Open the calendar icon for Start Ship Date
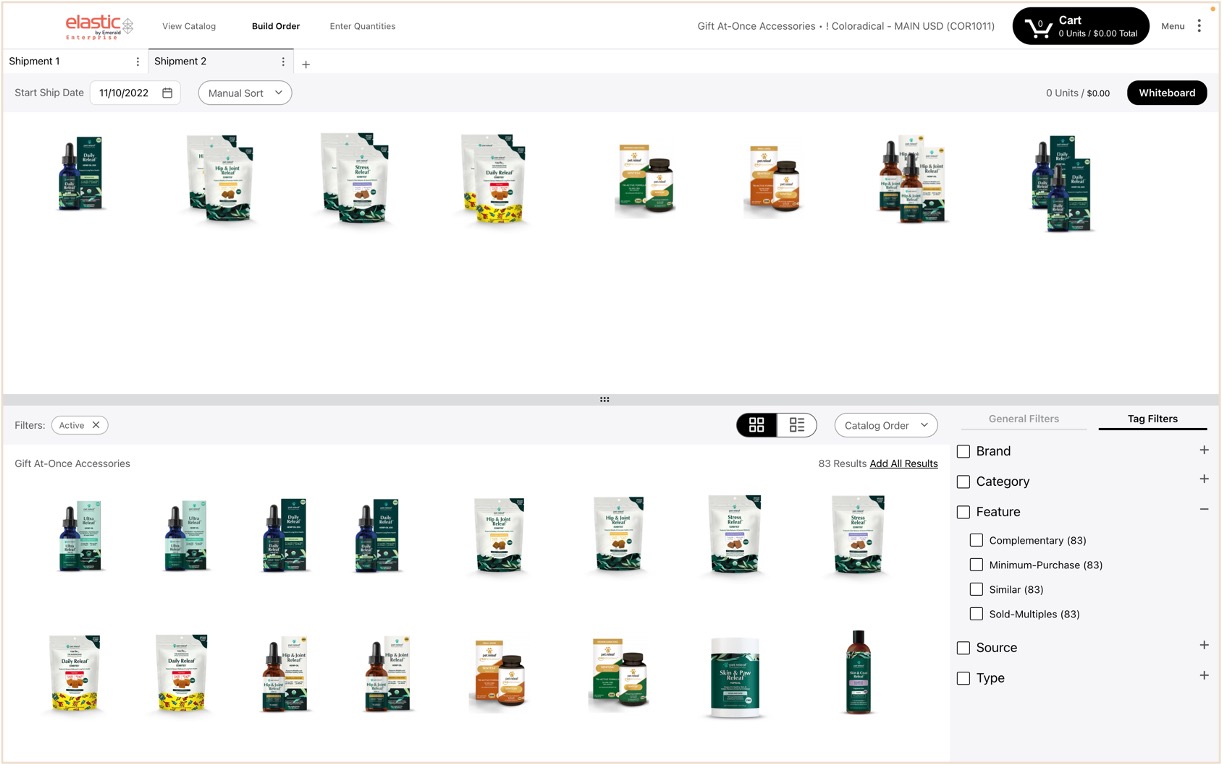Viewport: 1222px width, 764px height. [166, 92]
